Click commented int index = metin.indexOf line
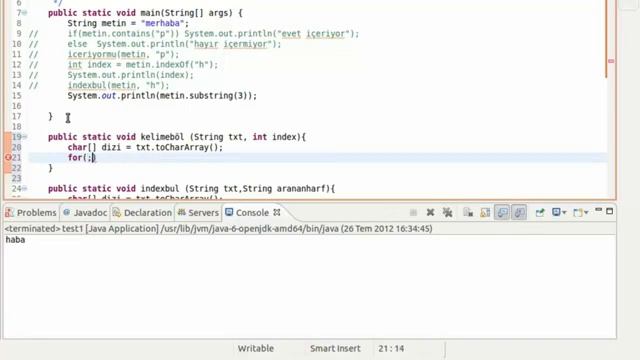 (143, 64)
